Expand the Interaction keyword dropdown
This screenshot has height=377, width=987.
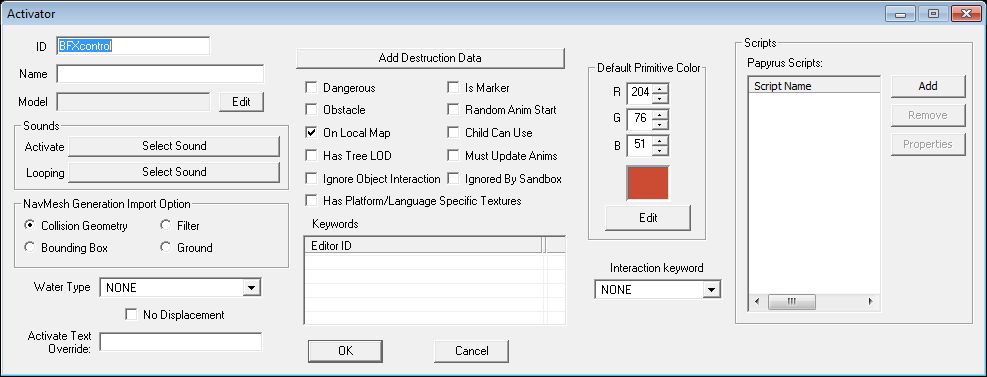[711, 290]
